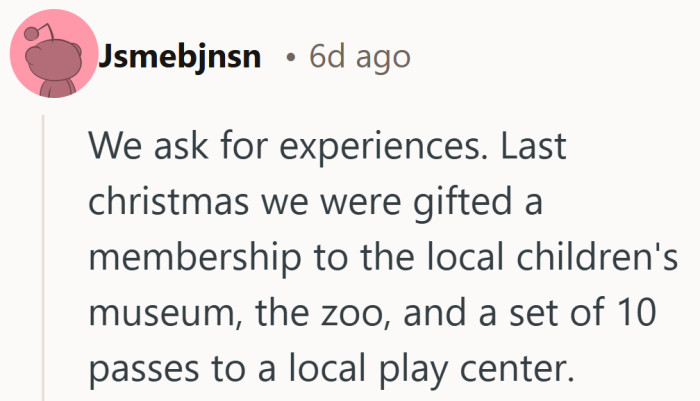
Task: Click the number '10' in comment
Action: (632, 316)
